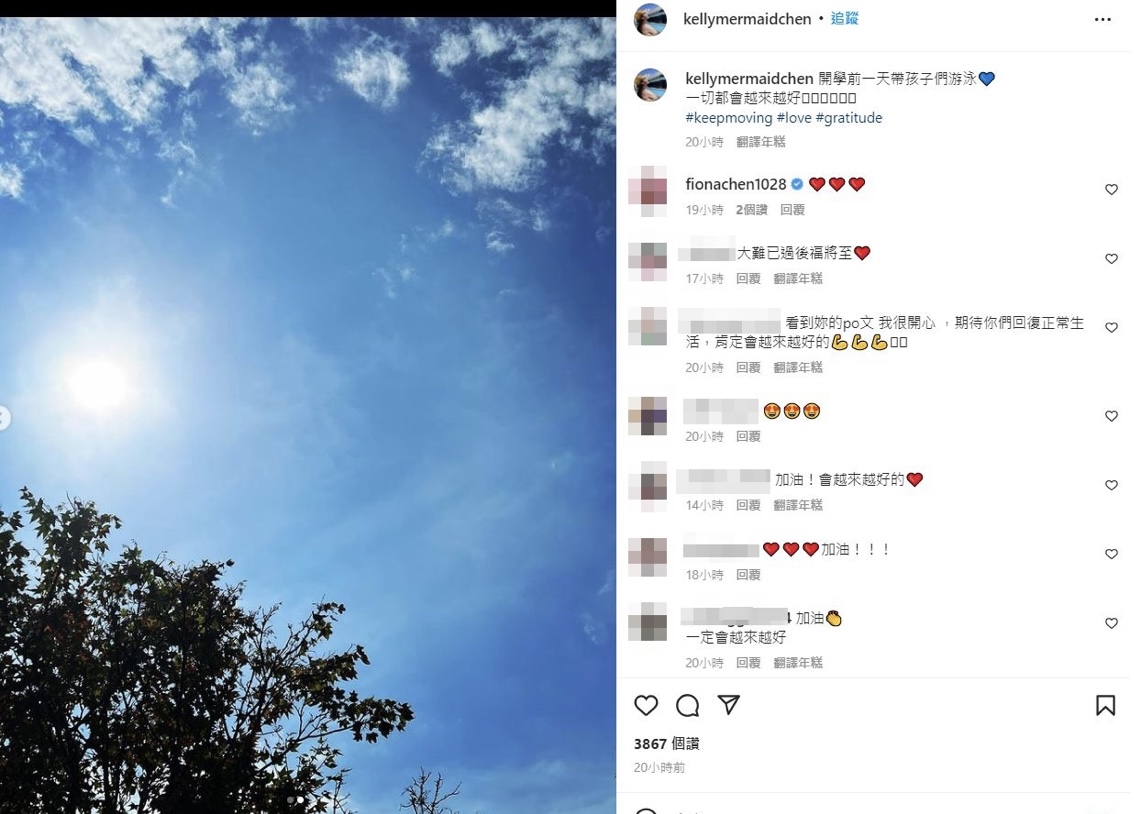Open fionachen1028's profile name
1134x814 pixels.
pos(736,184)
